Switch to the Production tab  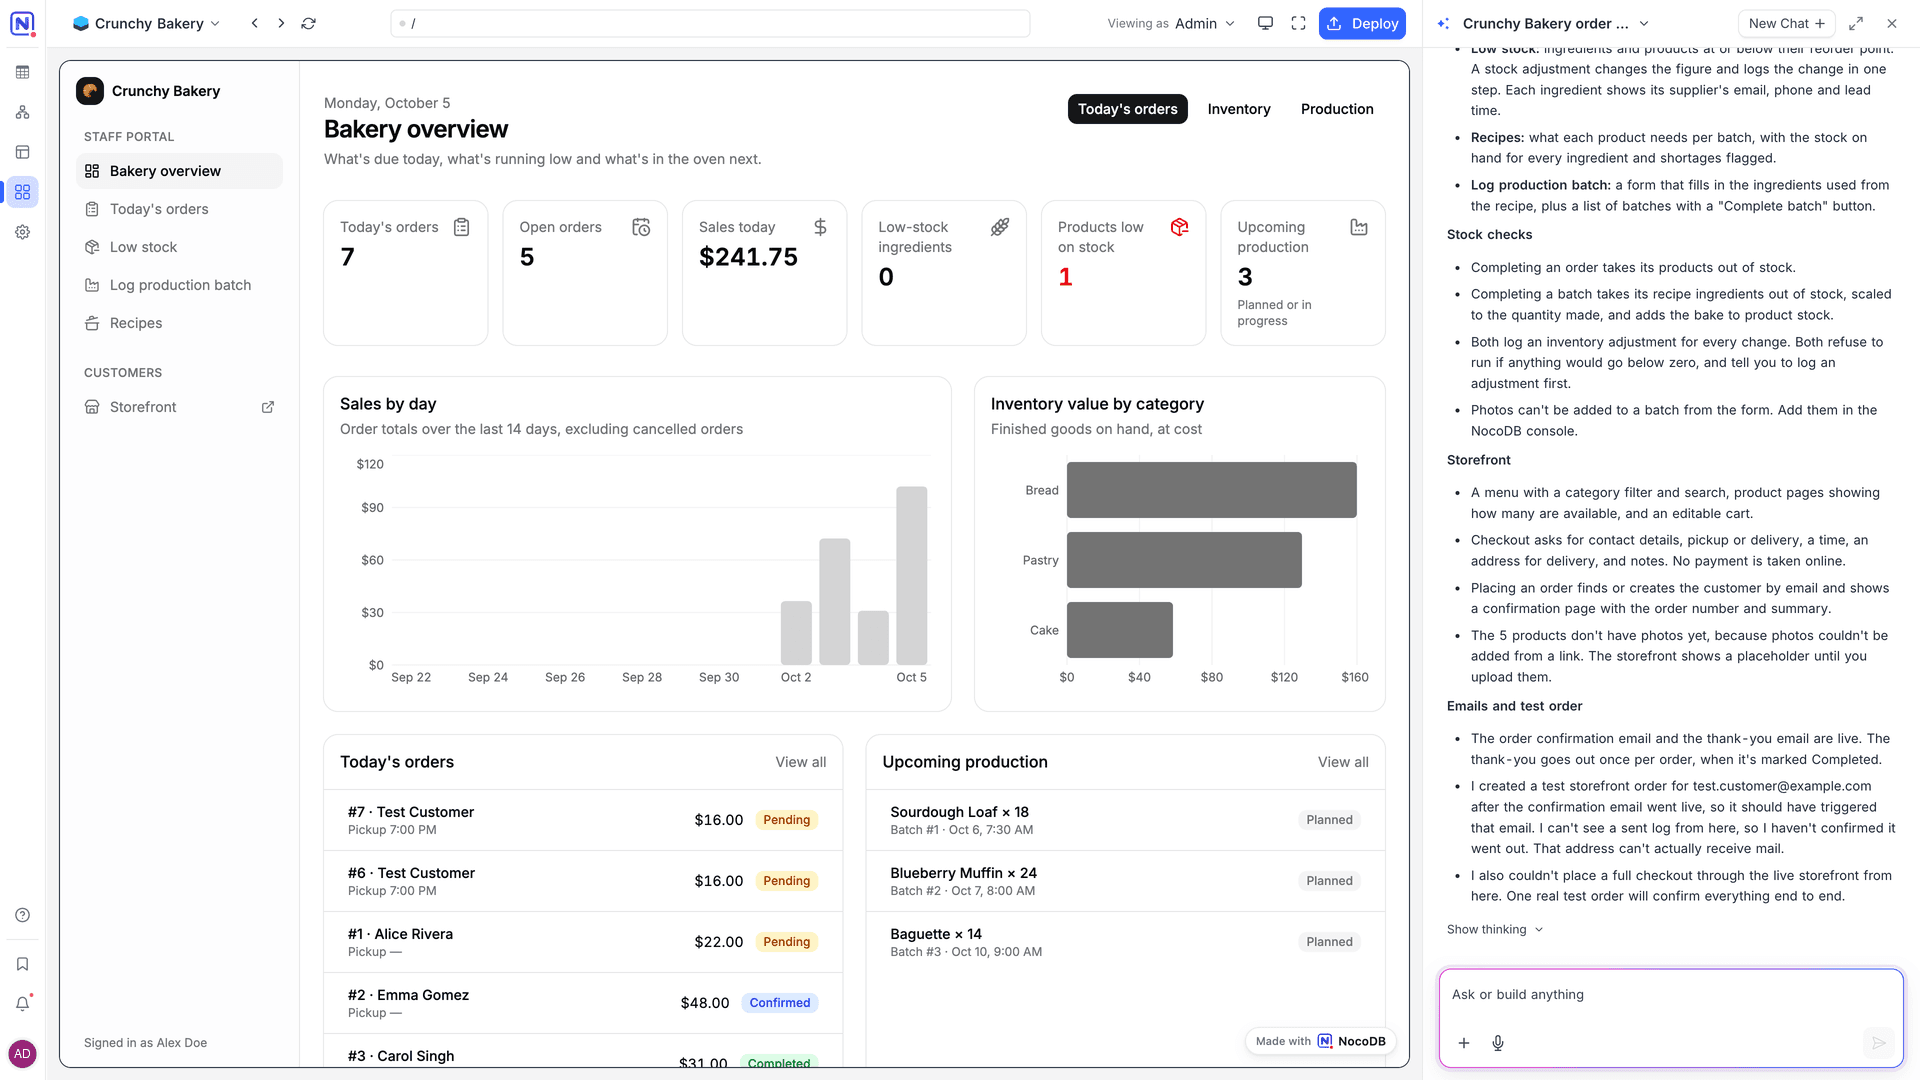(1337, 109)
